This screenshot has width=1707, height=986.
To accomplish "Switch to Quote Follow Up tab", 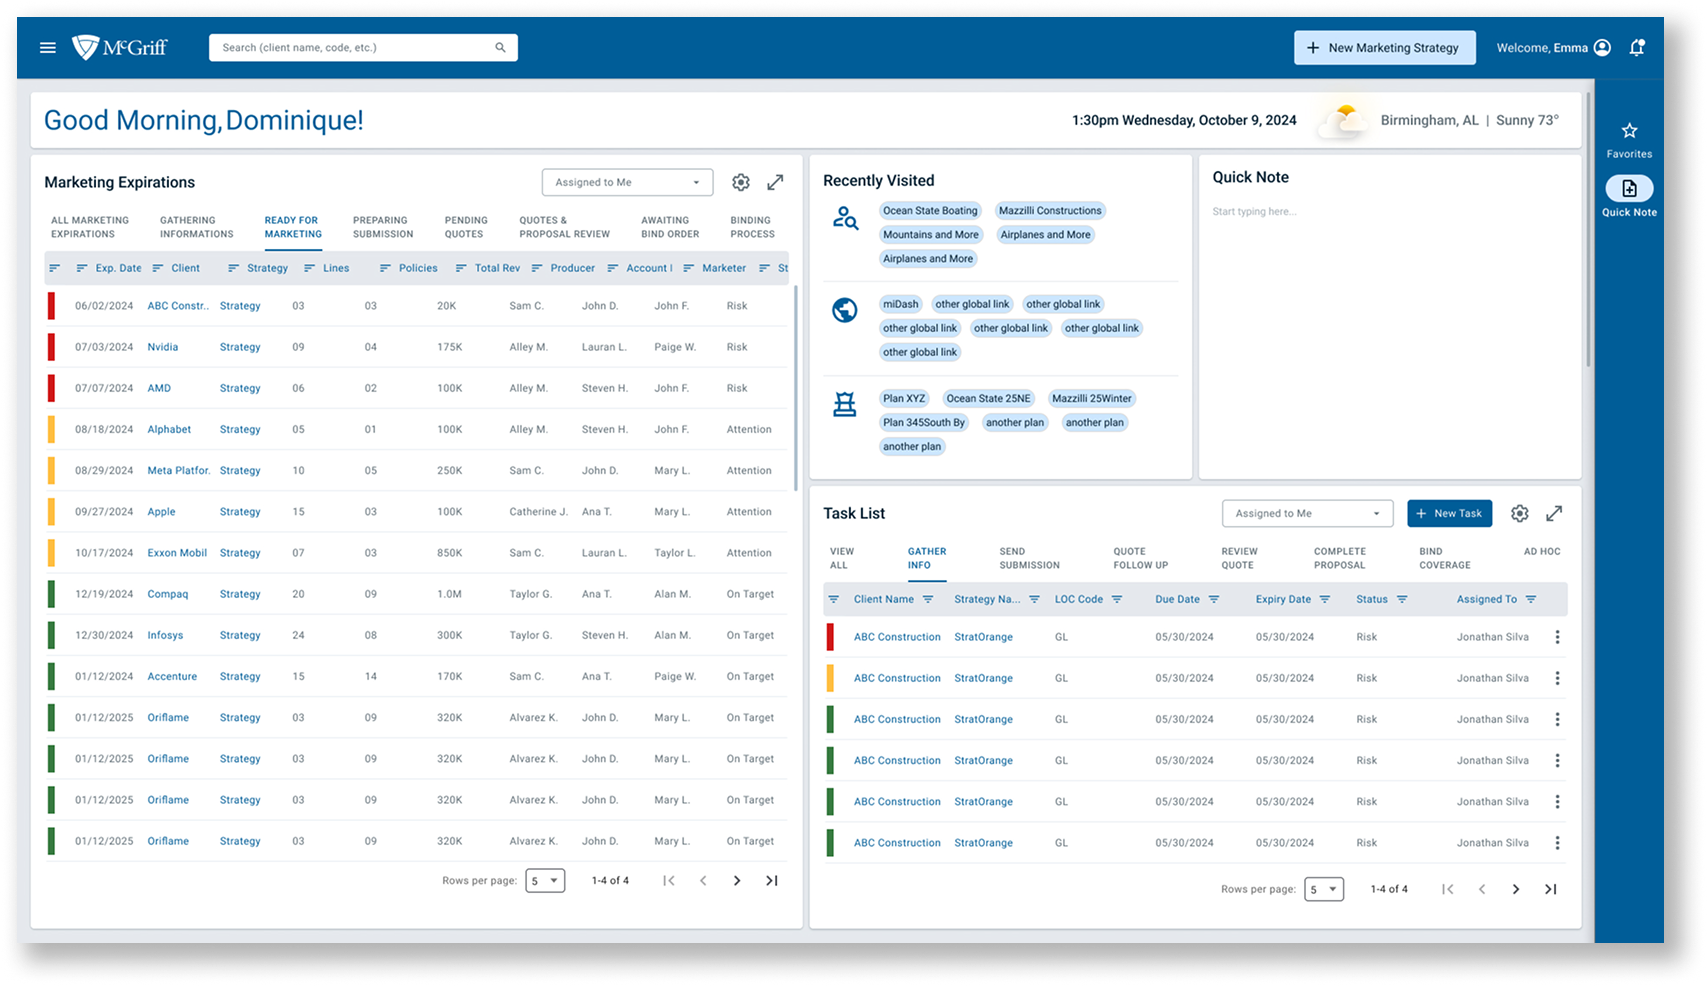I will click(x=1140, y=558).
